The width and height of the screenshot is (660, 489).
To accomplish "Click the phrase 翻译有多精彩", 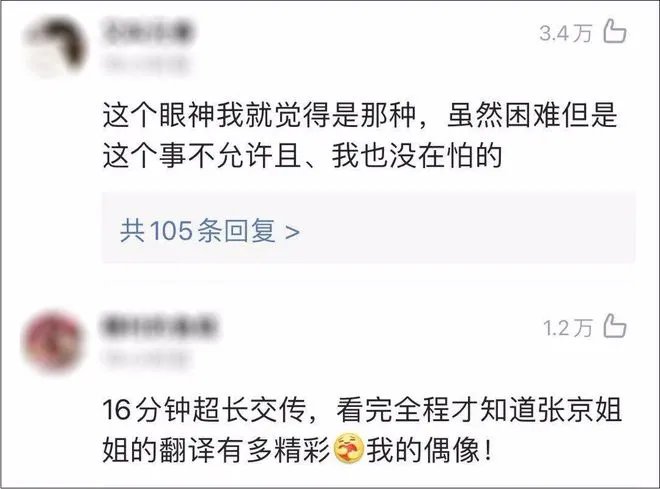I will tap(245, 449).
